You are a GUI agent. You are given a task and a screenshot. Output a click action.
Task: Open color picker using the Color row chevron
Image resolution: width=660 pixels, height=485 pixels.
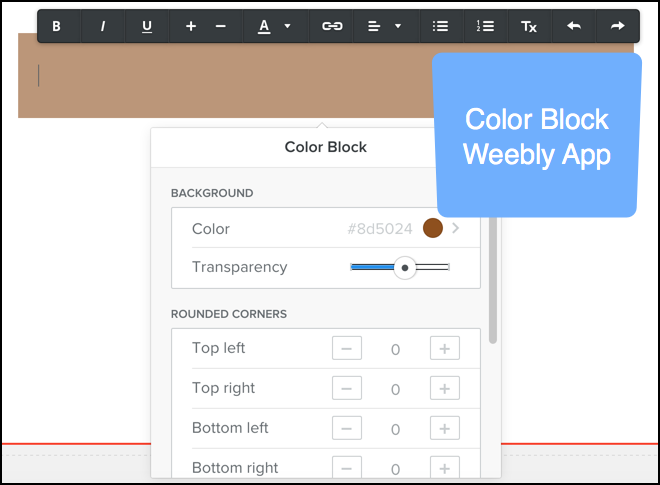coord(455,228)
